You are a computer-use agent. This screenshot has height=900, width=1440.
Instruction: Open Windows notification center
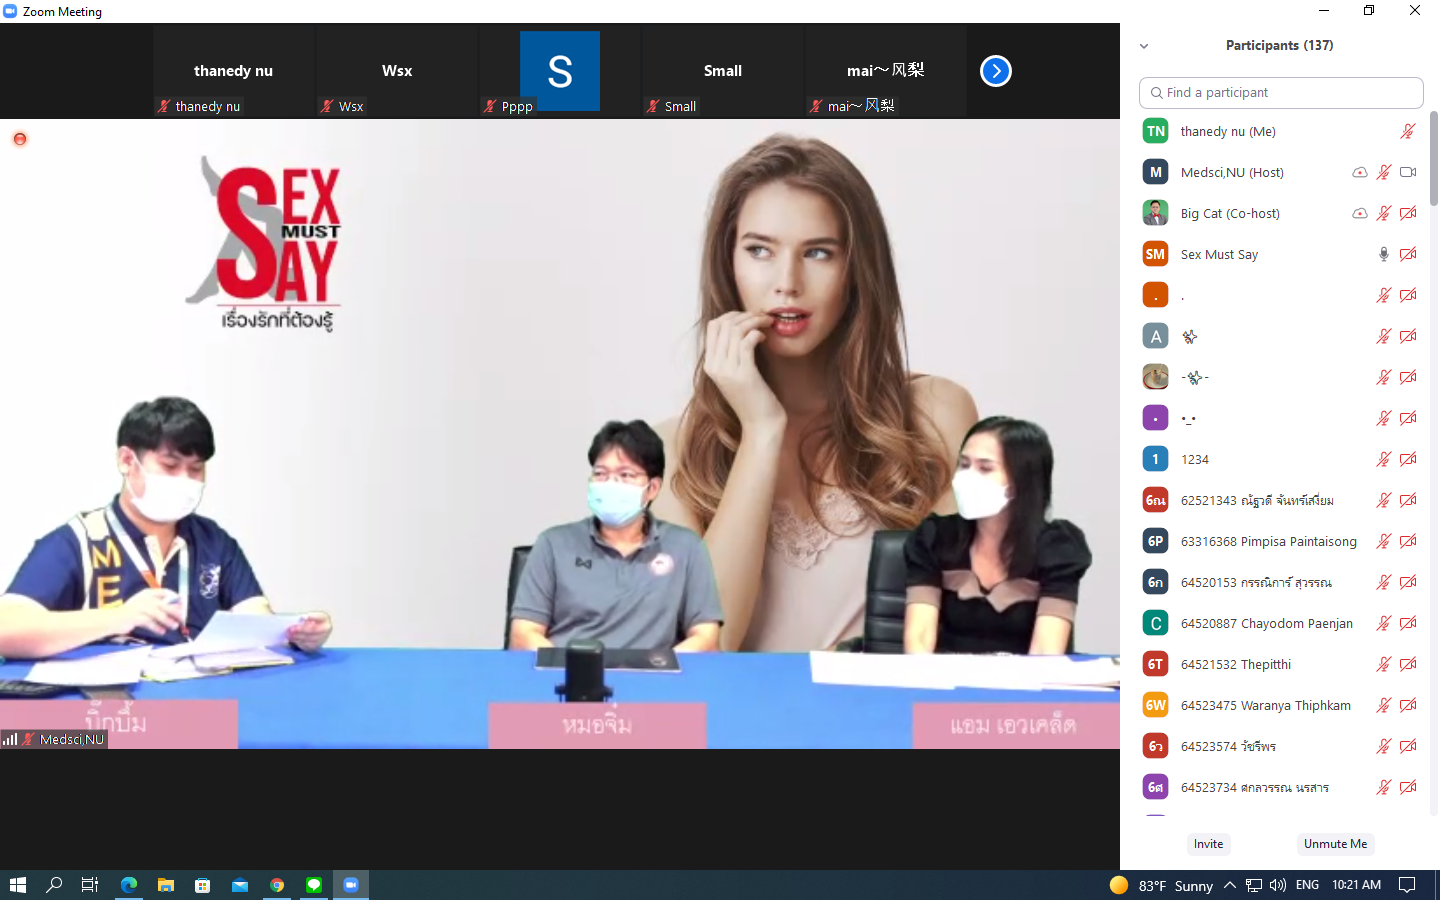(x=1407, y=885)
